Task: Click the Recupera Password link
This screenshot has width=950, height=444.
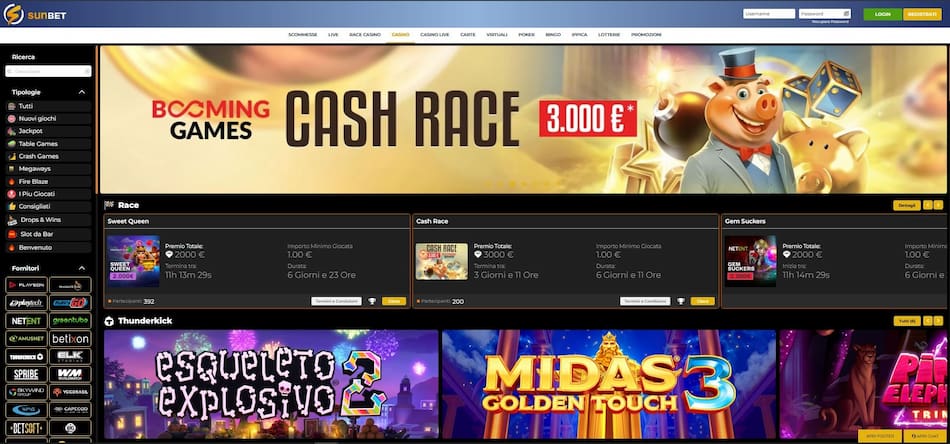Action: point(830,22)
